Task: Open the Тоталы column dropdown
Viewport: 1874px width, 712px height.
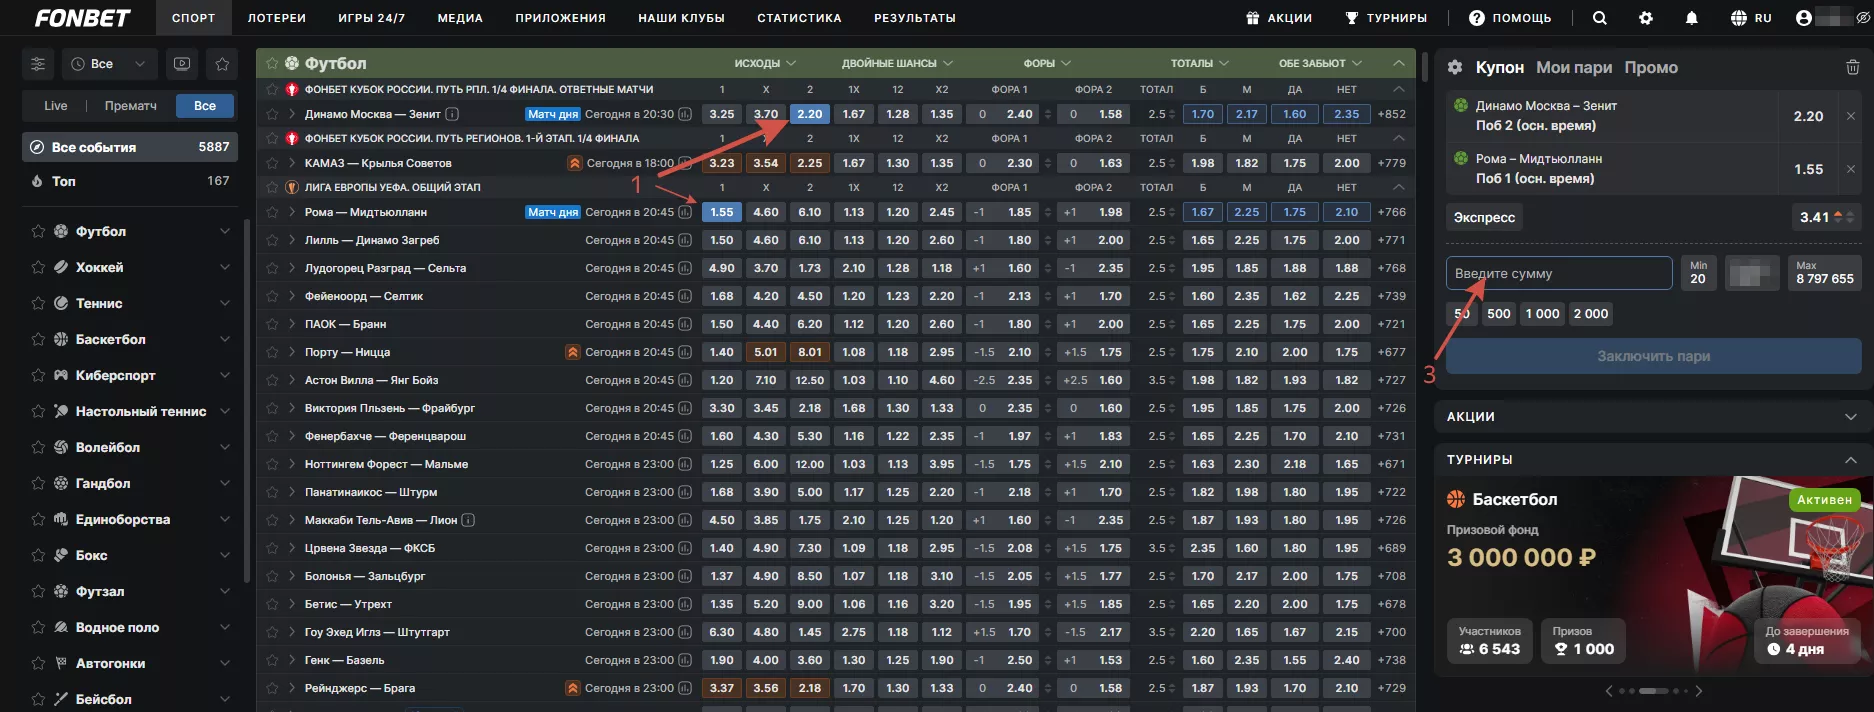Action: (1200, 63)
